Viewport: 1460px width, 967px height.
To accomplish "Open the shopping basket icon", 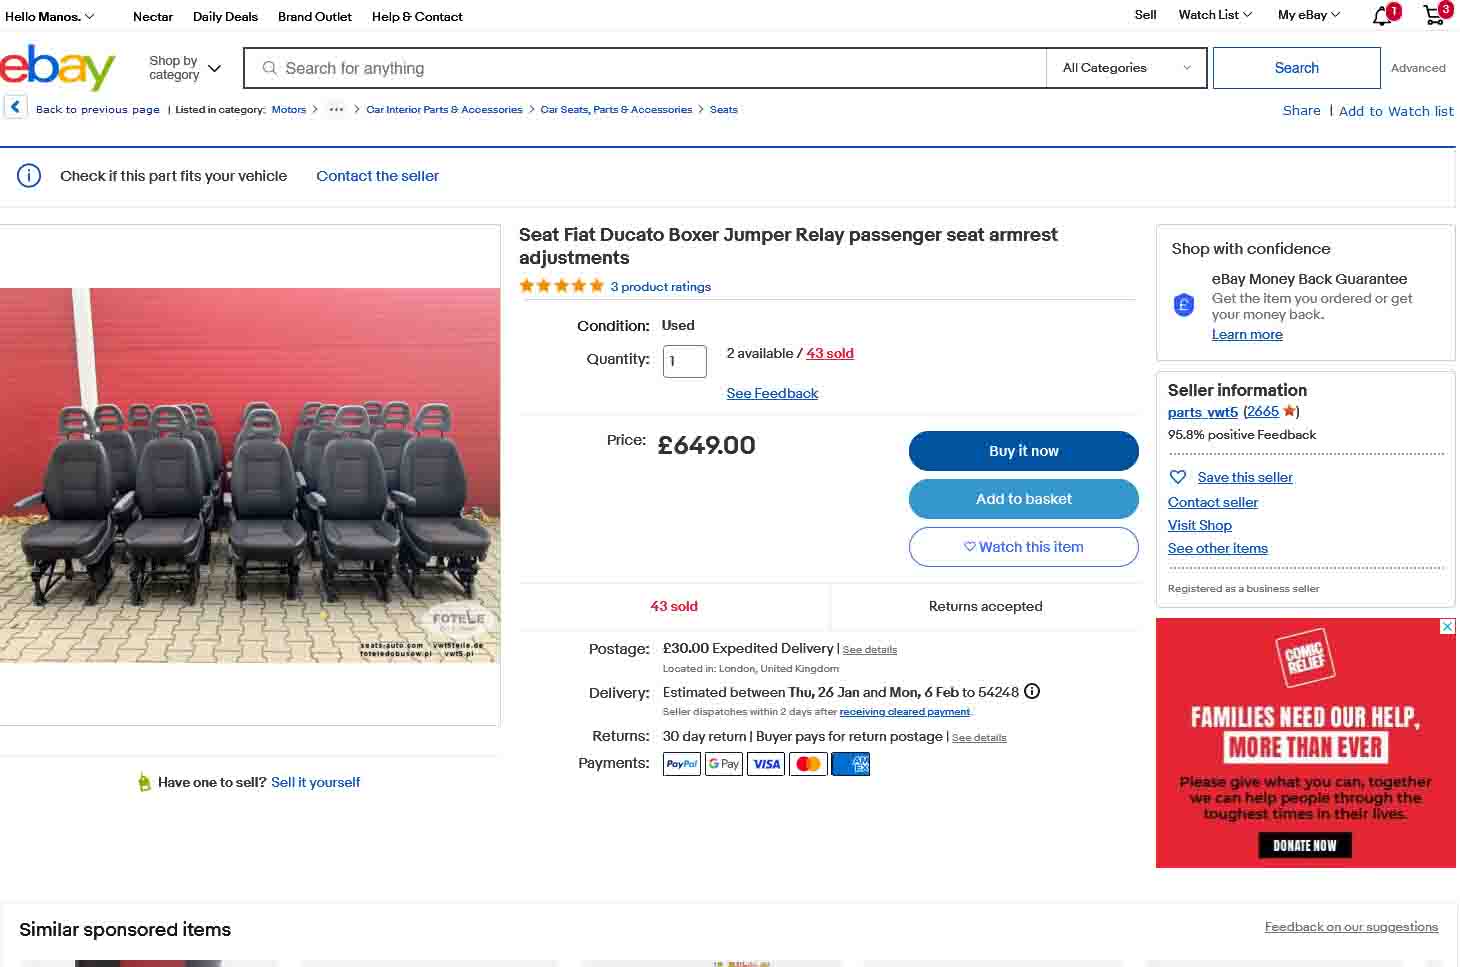I will (x=1435, y=15).
